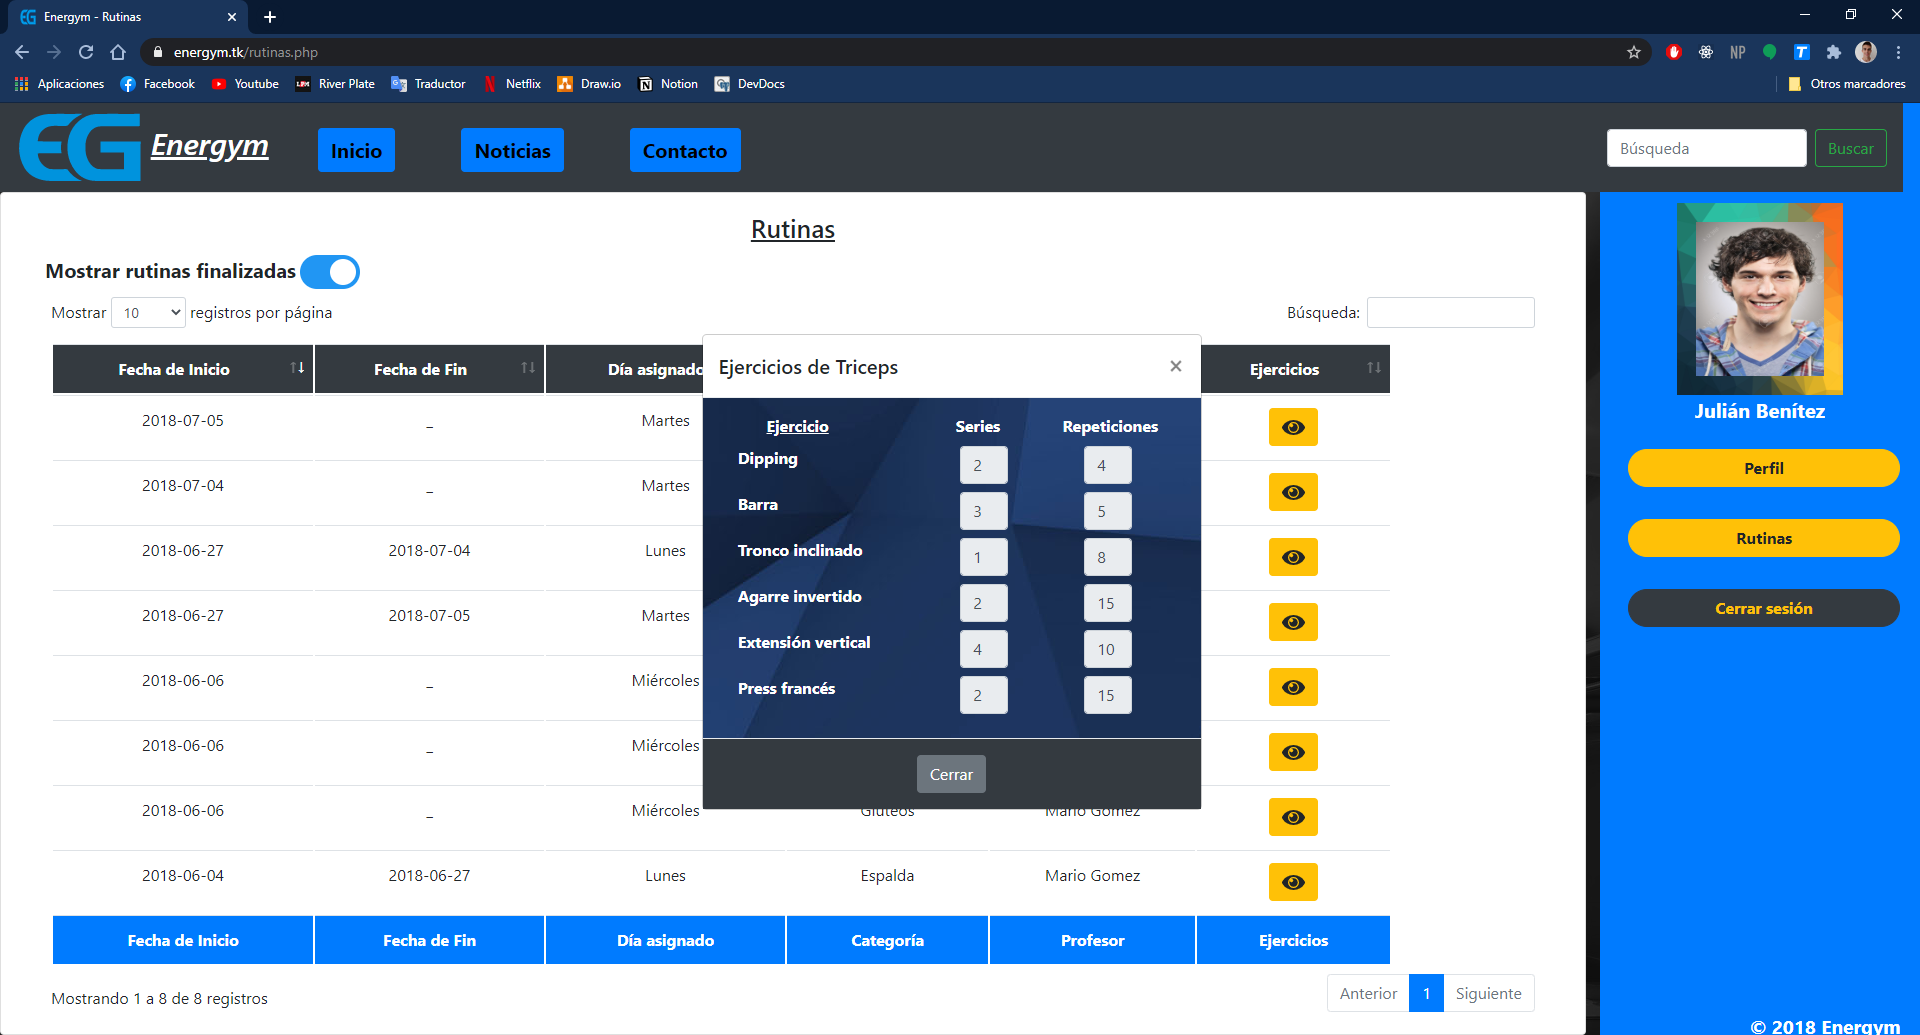This screenshot has height=1035, width=1920.
Task: Click the address bar URL
Action: tap(246, 52)
